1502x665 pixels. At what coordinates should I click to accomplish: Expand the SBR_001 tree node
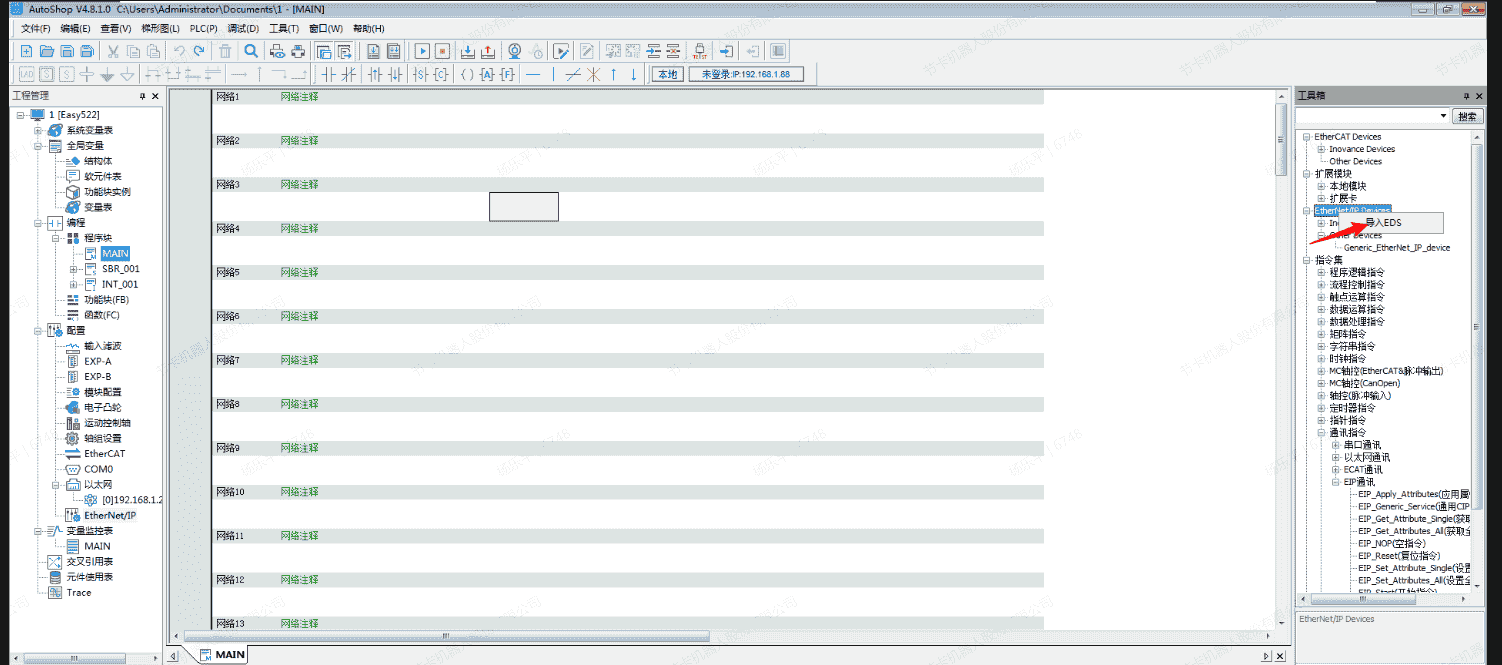(x=73, y=269)
